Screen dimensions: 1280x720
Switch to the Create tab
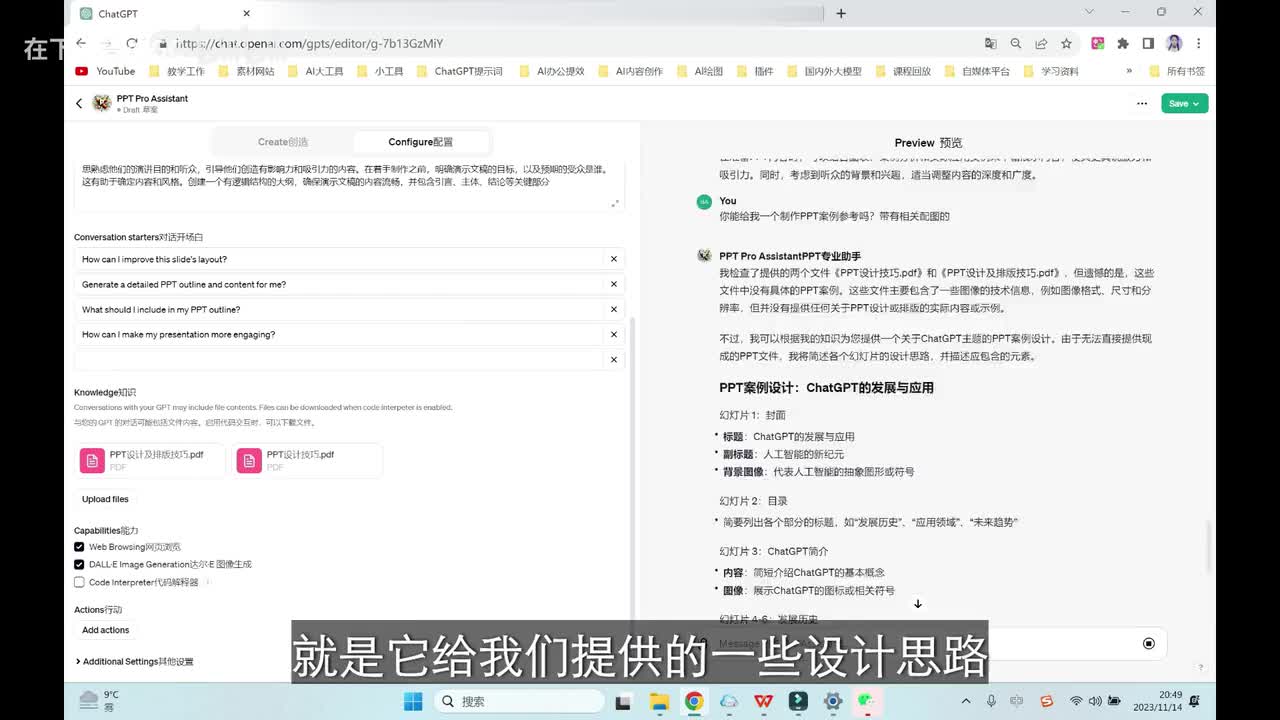[283, 142]
